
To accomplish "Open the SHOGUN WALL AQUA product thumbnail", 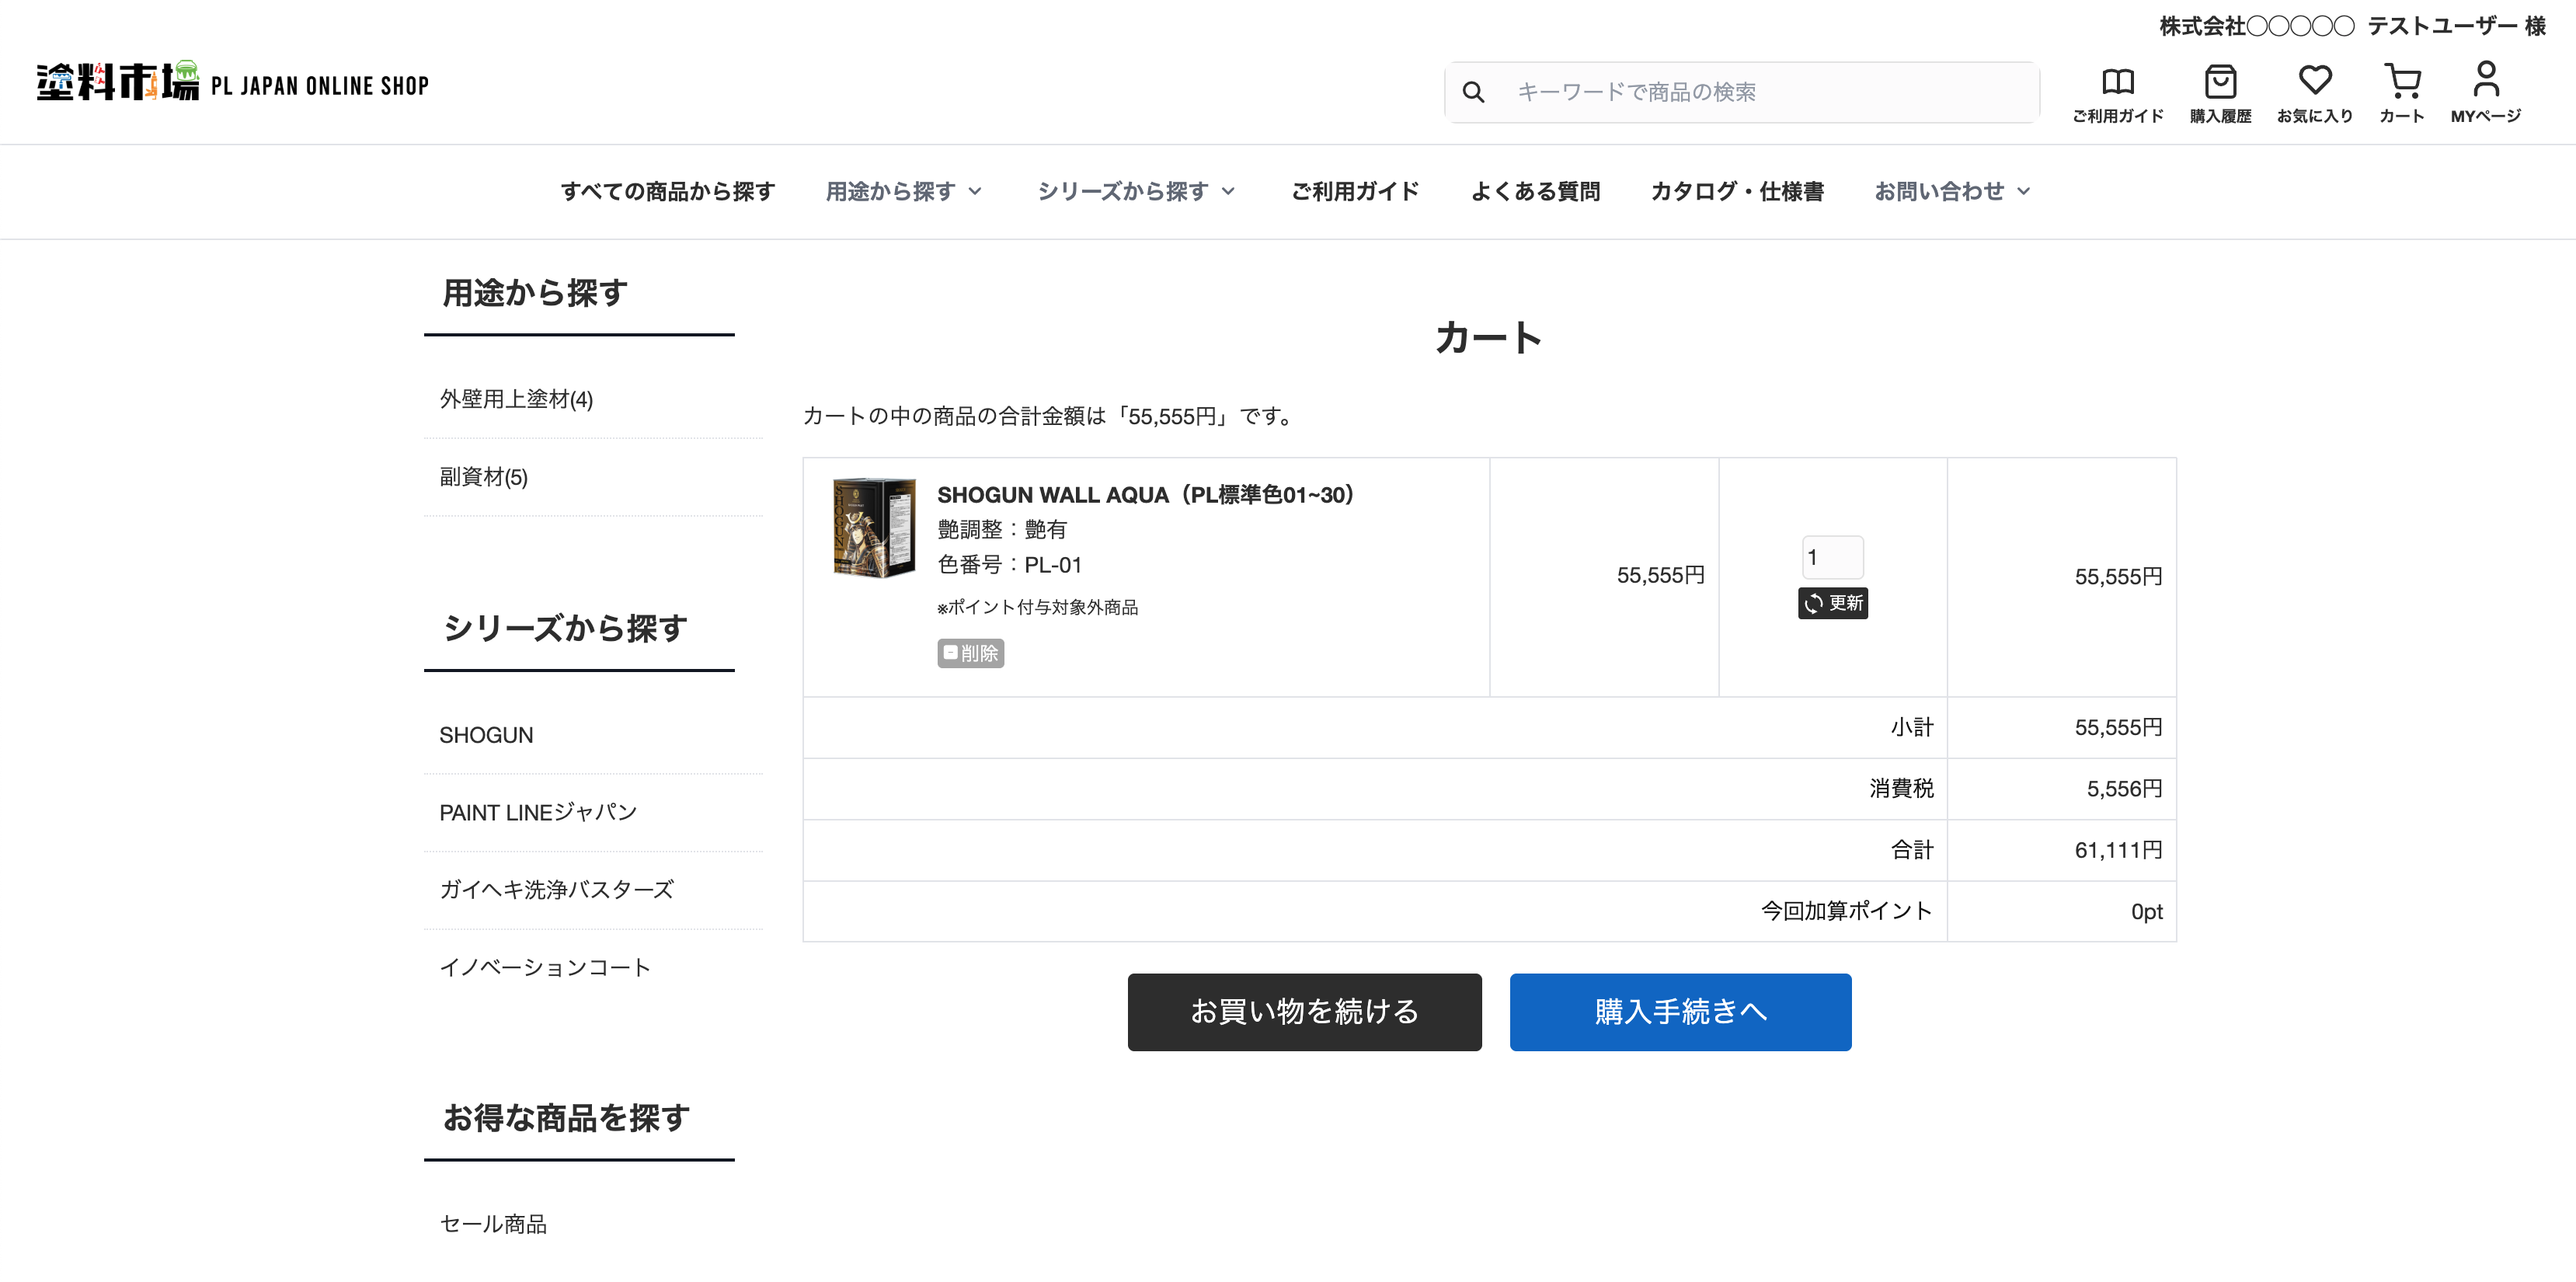I will [x=874, y=527].
